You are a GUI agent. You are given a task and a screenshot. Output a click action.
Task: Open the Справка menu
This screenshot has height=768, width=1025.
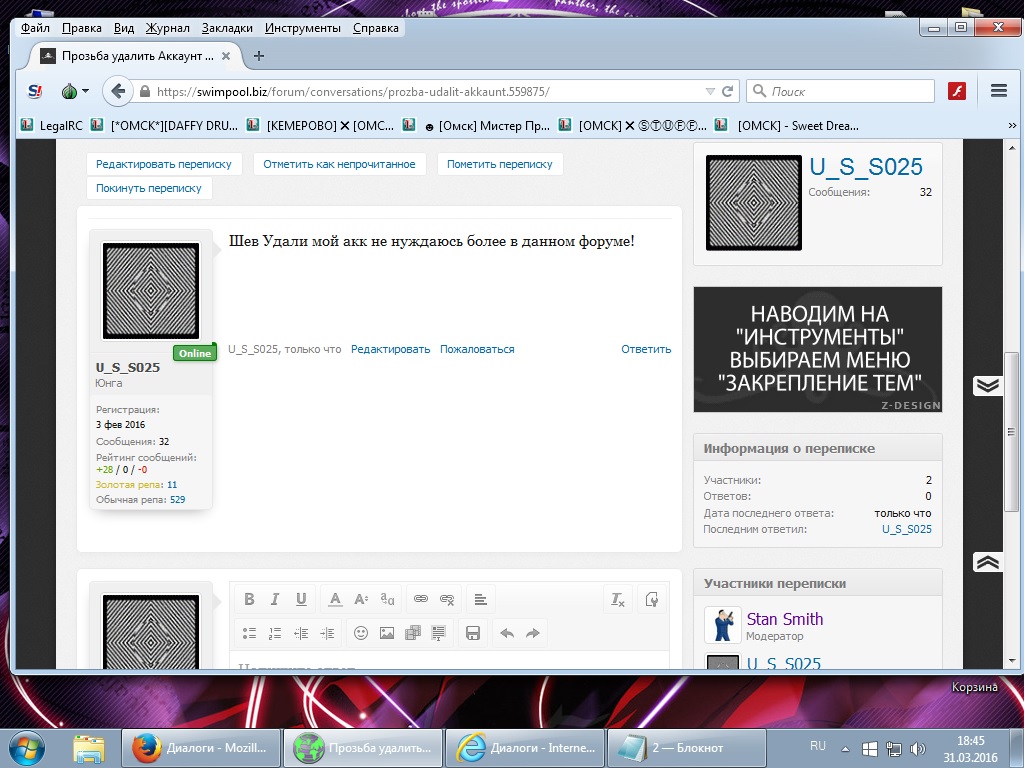click(x=376, y=28)
